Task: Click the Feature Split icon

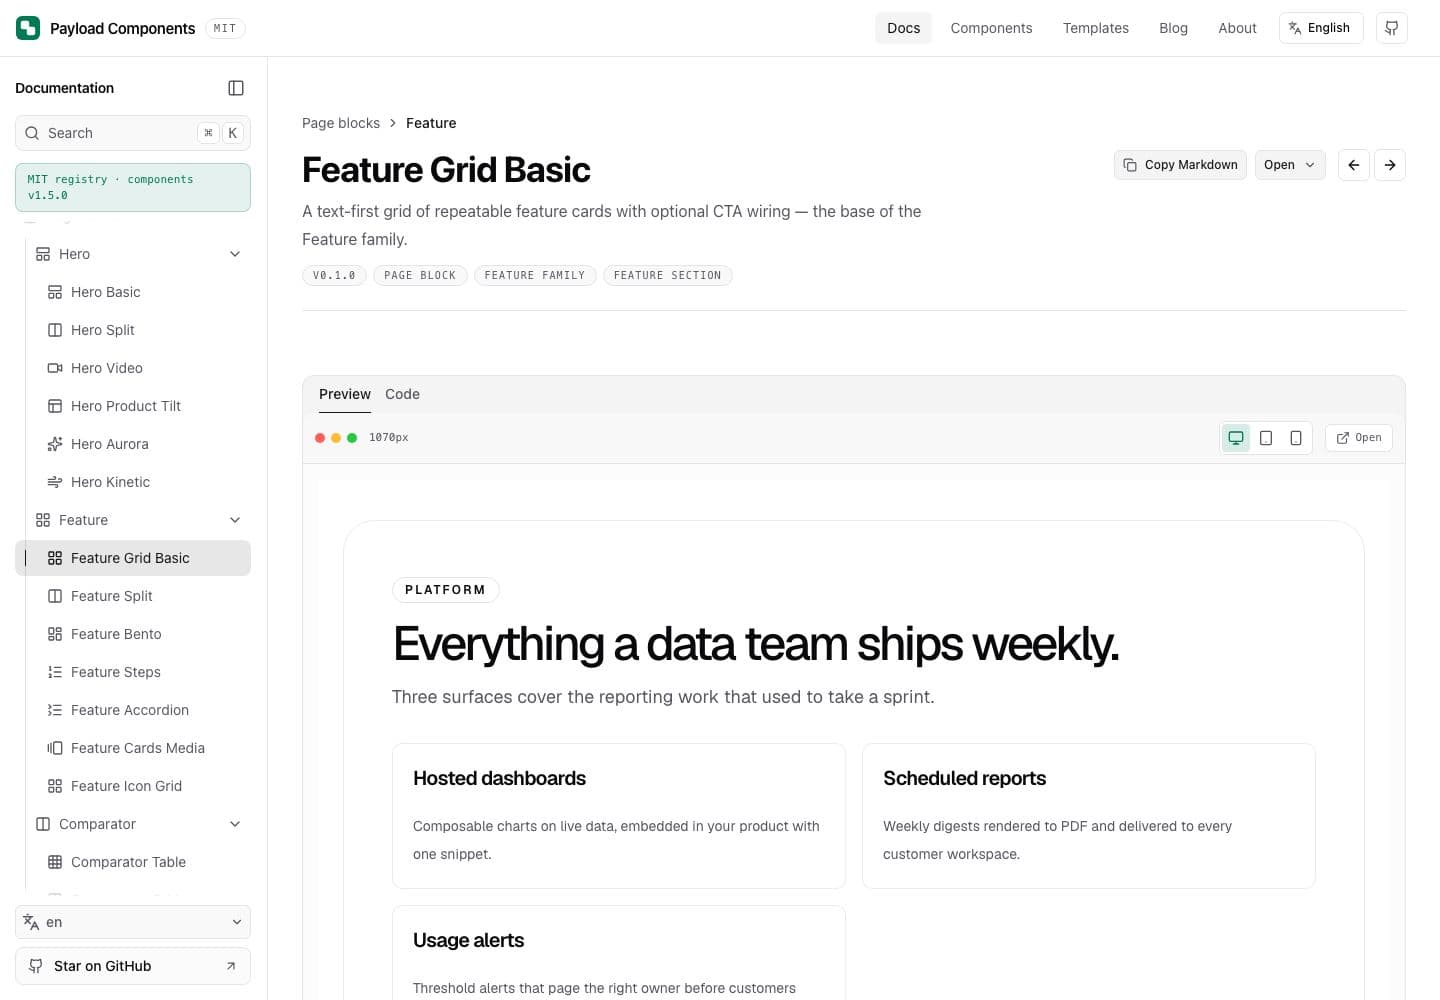Action: click(x=55, y=596)
